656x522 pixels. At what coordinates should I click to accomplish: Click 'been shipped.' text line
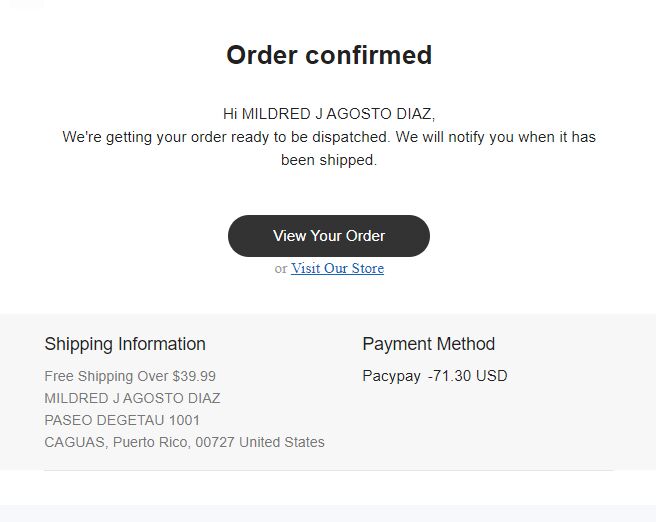[x=329, y=160]
